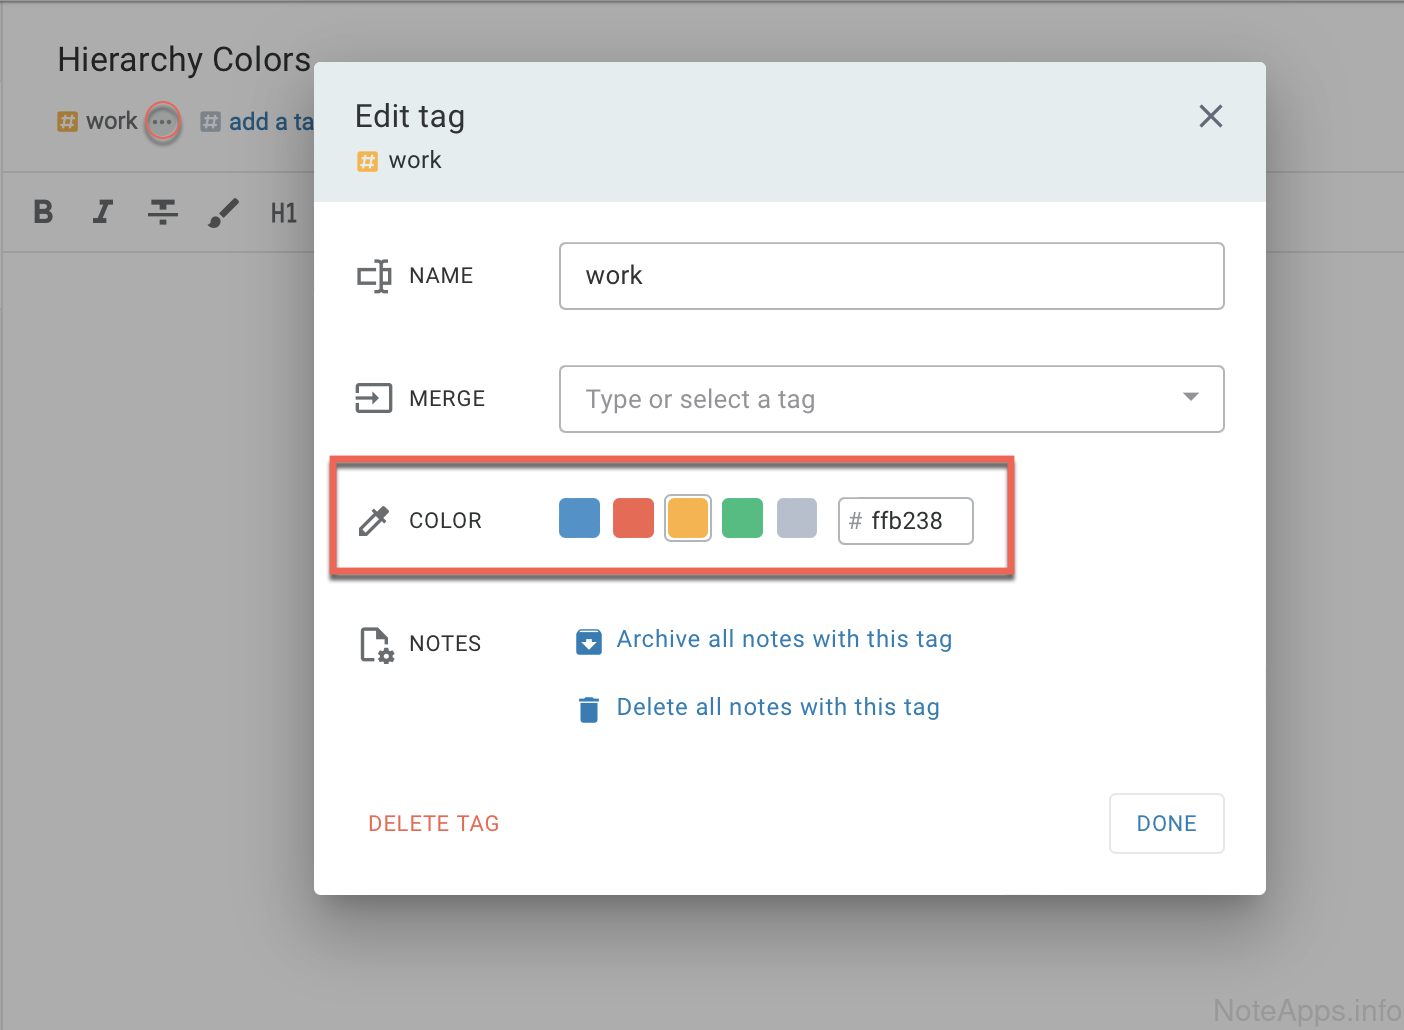Apply strikethrough formatting

click(x=162, y=212)
